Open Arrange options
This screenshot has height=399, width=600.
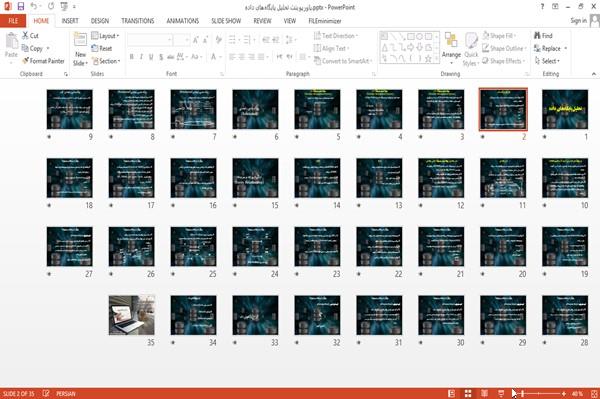point(451,49)
